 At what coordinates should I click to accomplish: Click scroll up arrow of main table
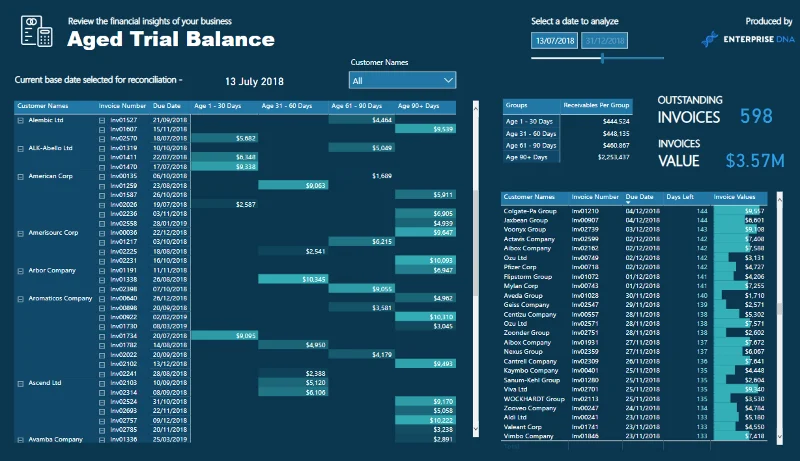476,108
